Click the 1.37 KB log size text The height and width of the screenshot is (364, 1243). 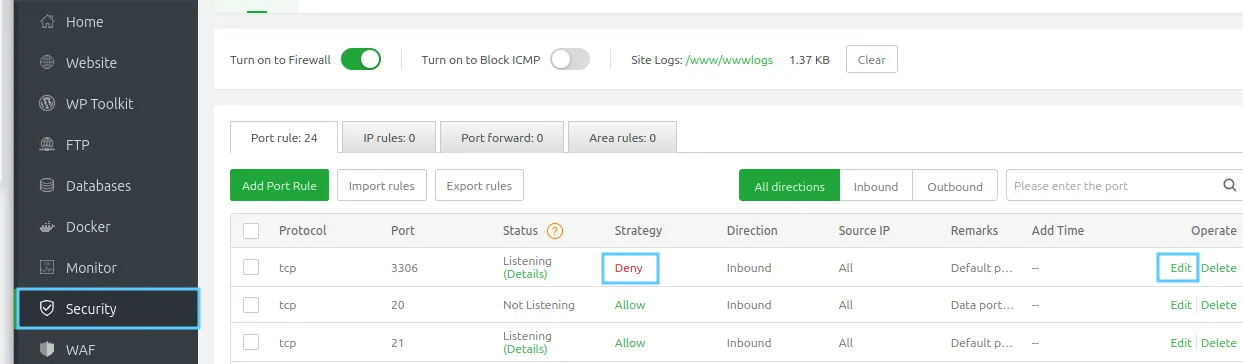(809, 60)
